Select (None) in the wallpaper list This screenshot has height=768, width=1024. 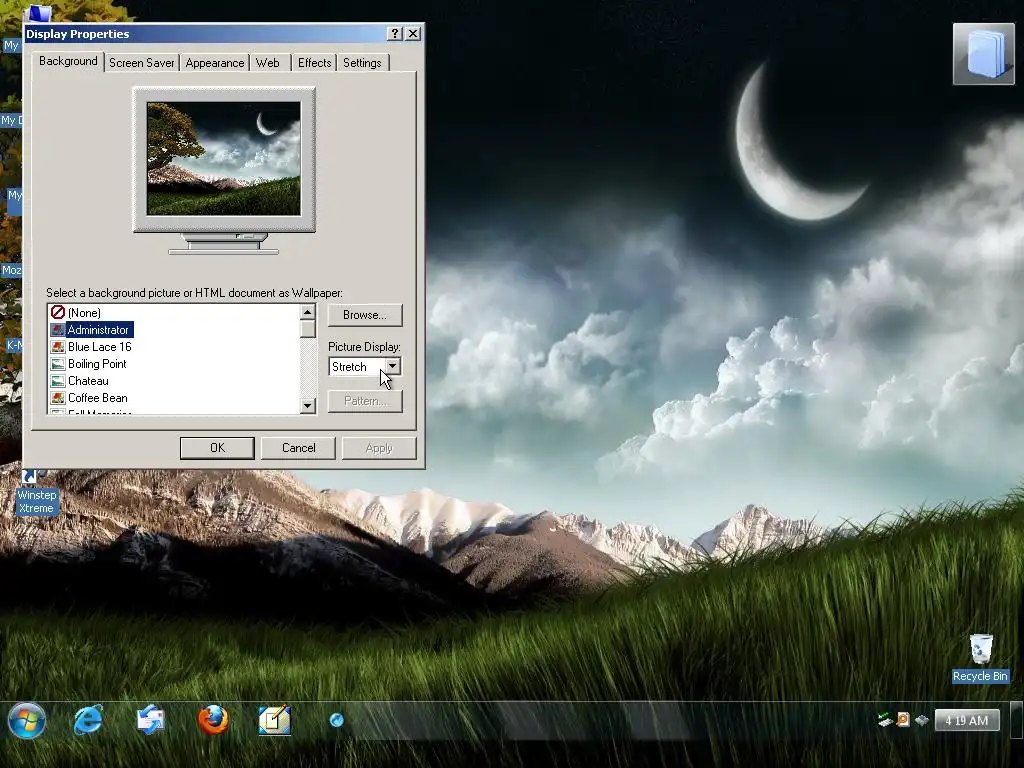pyautogui.click(x=84, y=313)
